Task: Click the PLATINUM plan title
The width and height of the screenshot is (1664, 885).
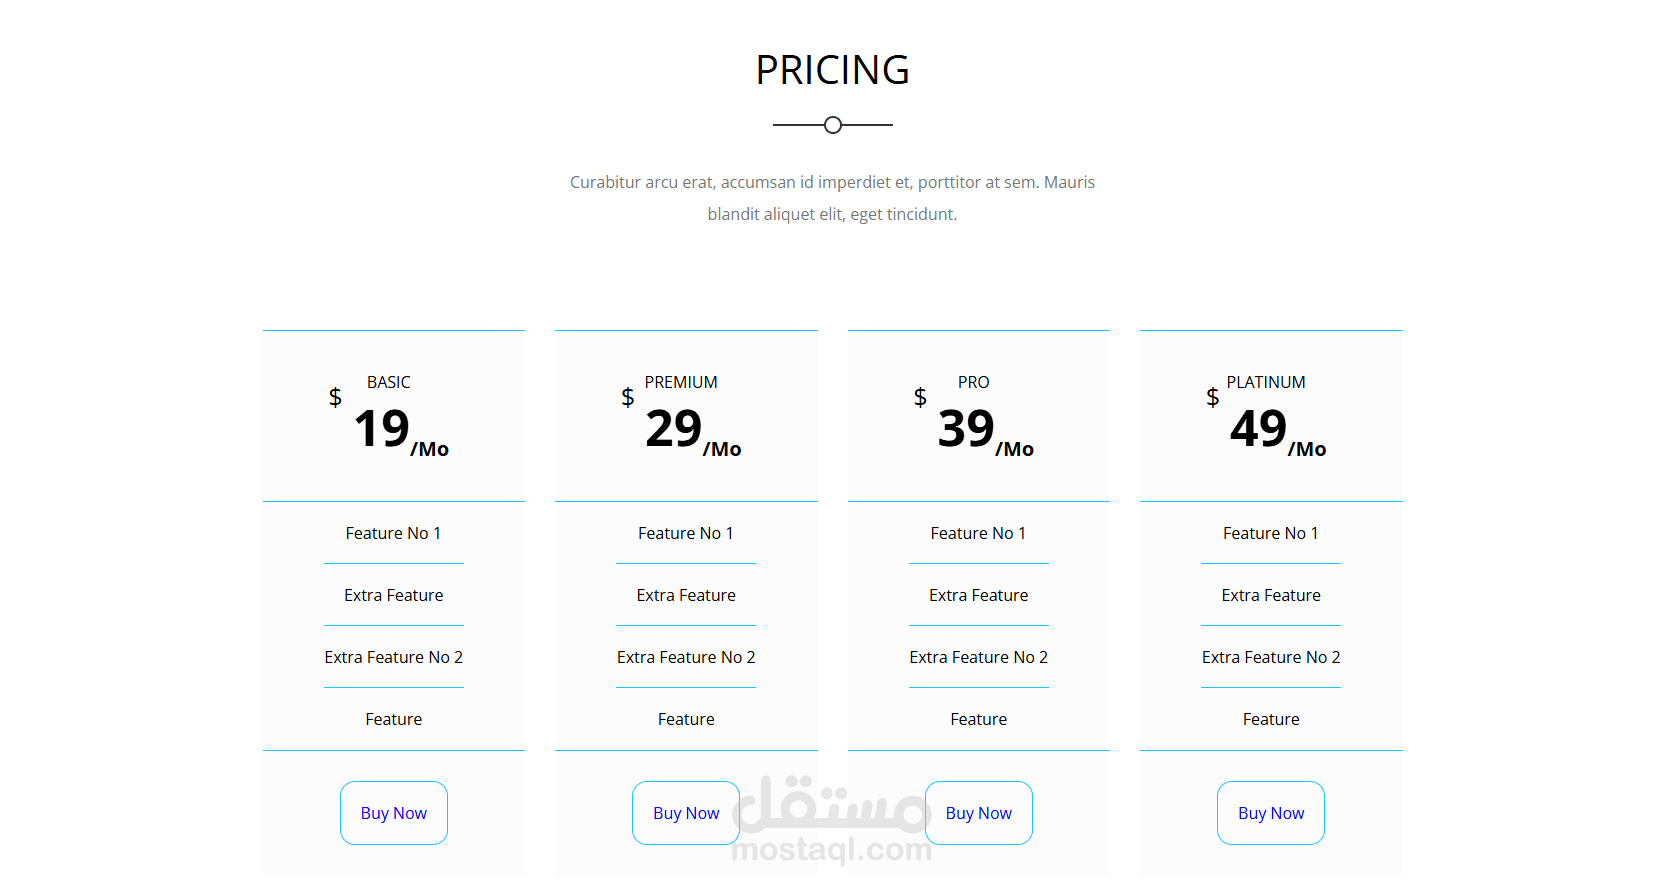Action: [1265, 382]
